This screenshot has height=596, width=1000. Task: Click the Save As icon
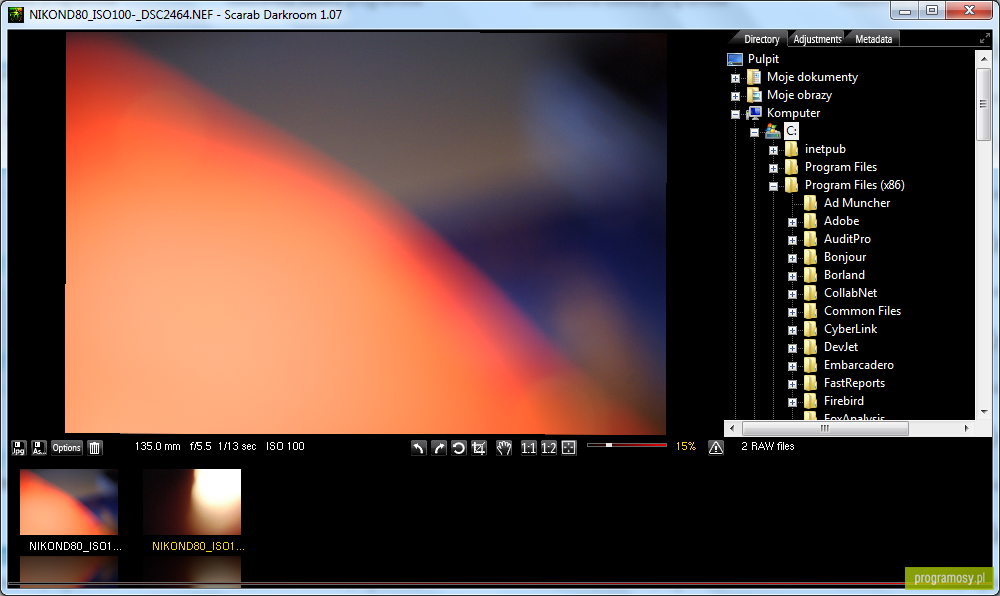point(39,447)
